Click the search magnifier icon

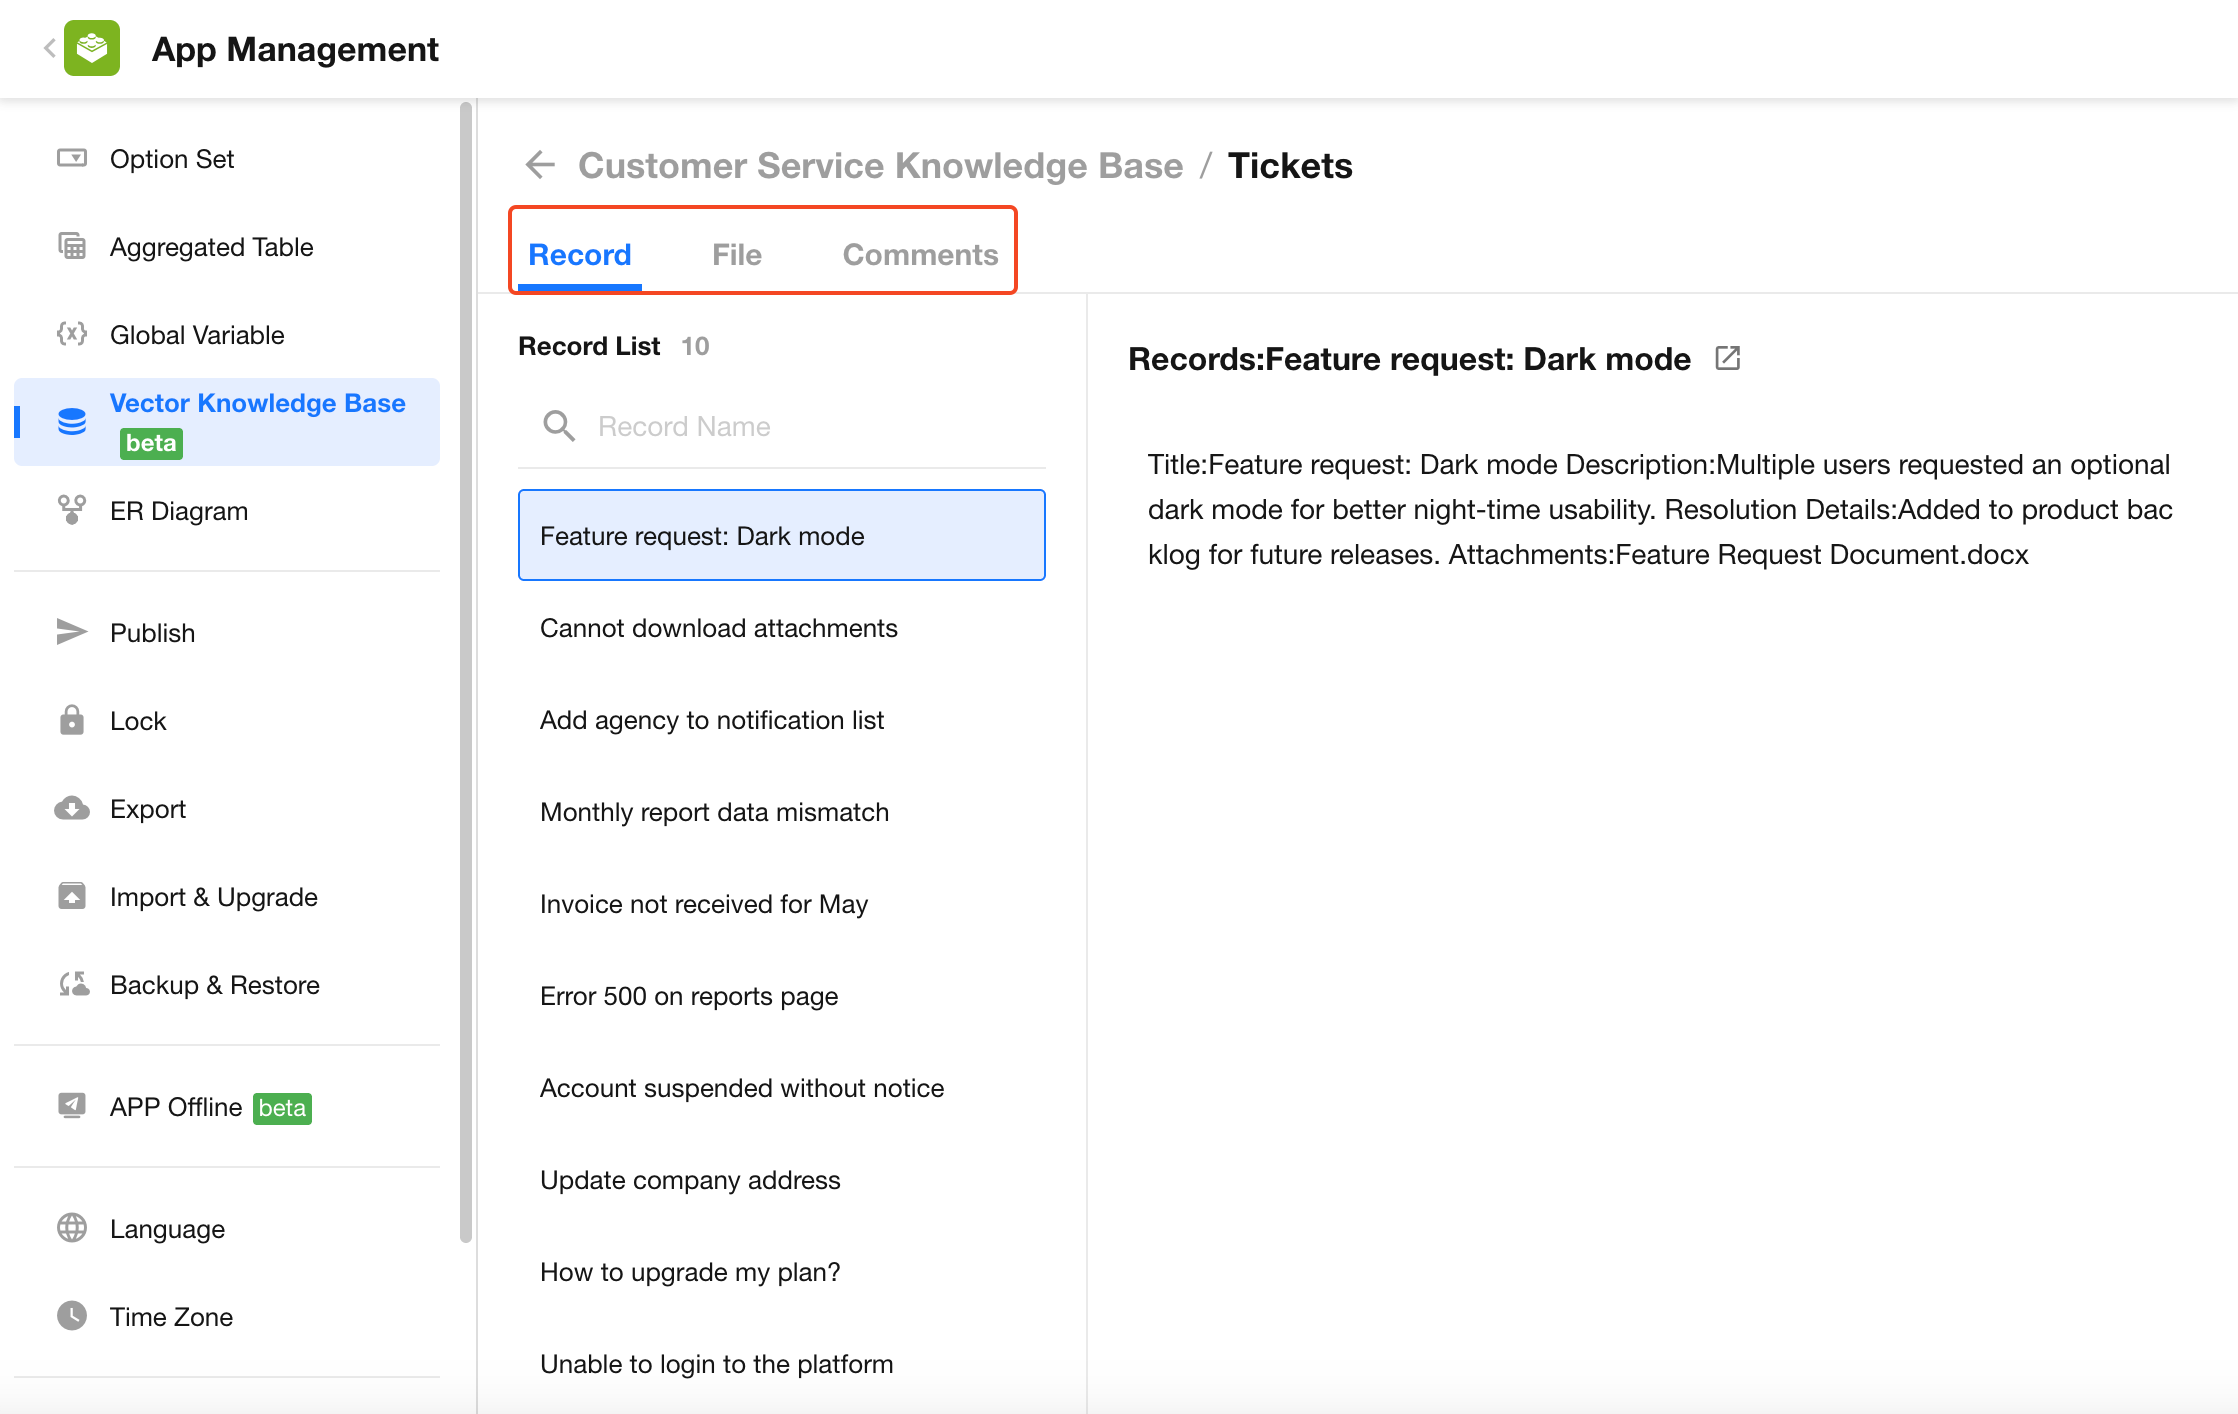(558, 426)
